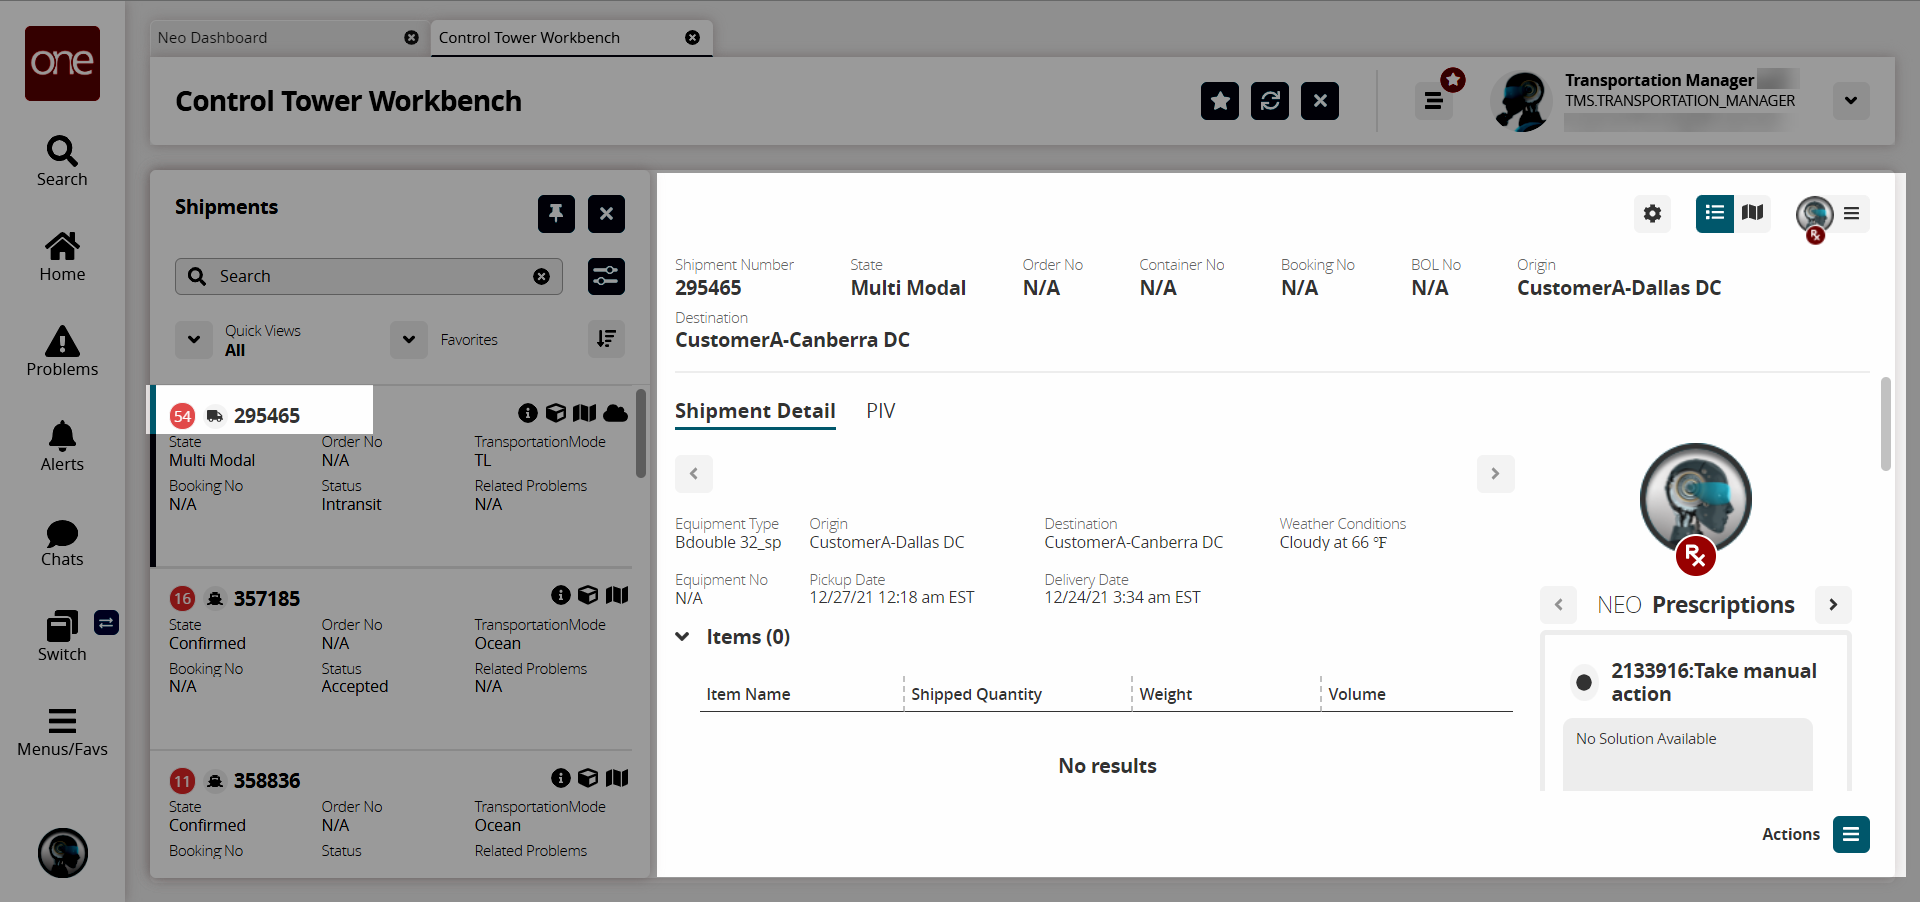Viewport: 1920px width, 902px height.
Task: Open Alerts bell in sidebar
Action: tap(62, 447)
